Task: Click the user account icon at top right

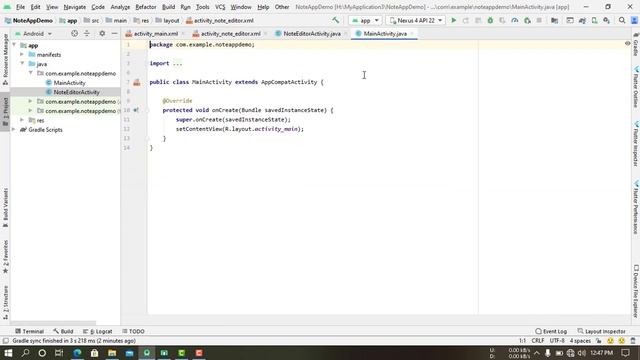Action: pyautogui.click(x=634, y=20)
